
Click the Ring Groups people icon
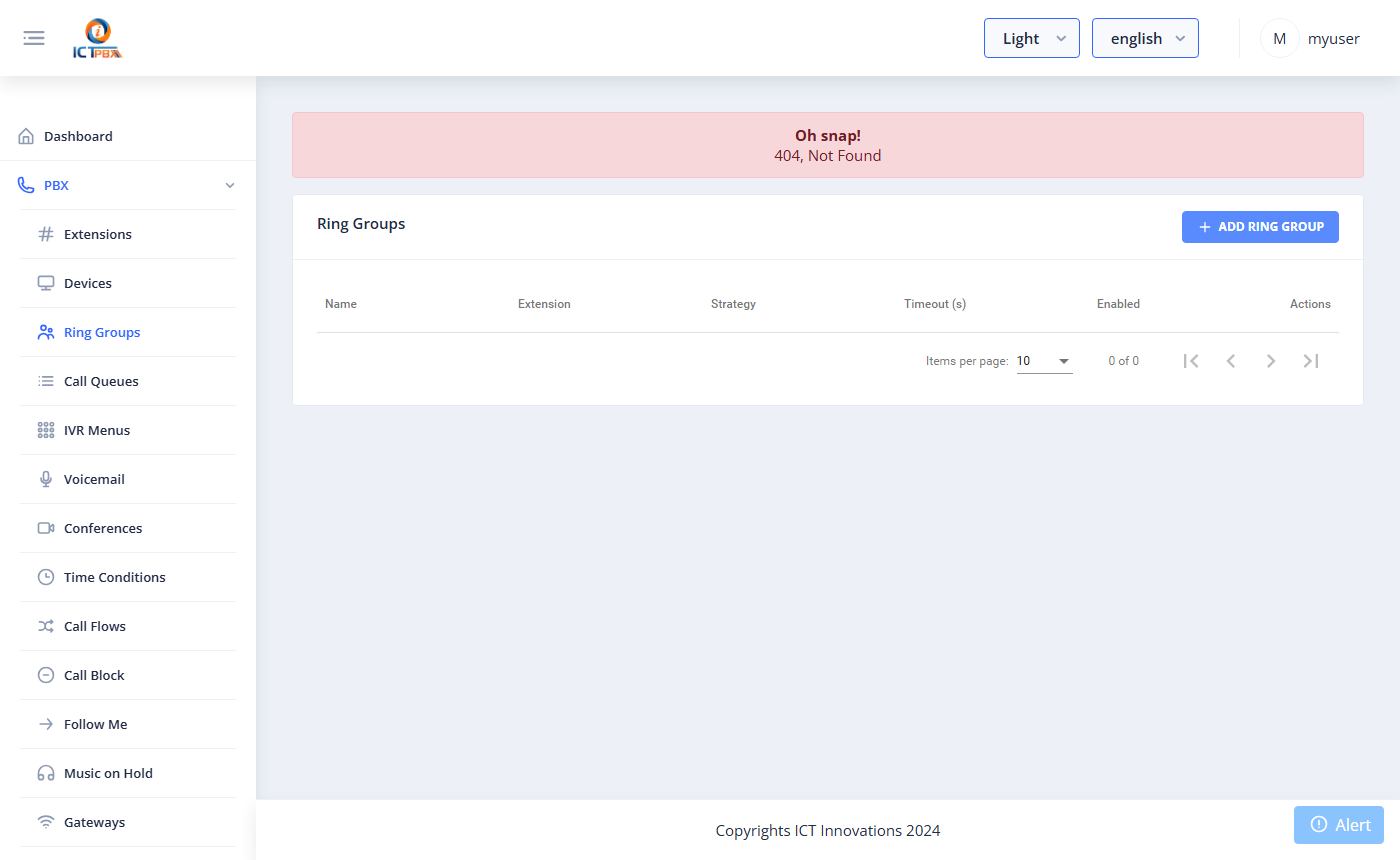point(46,332)
